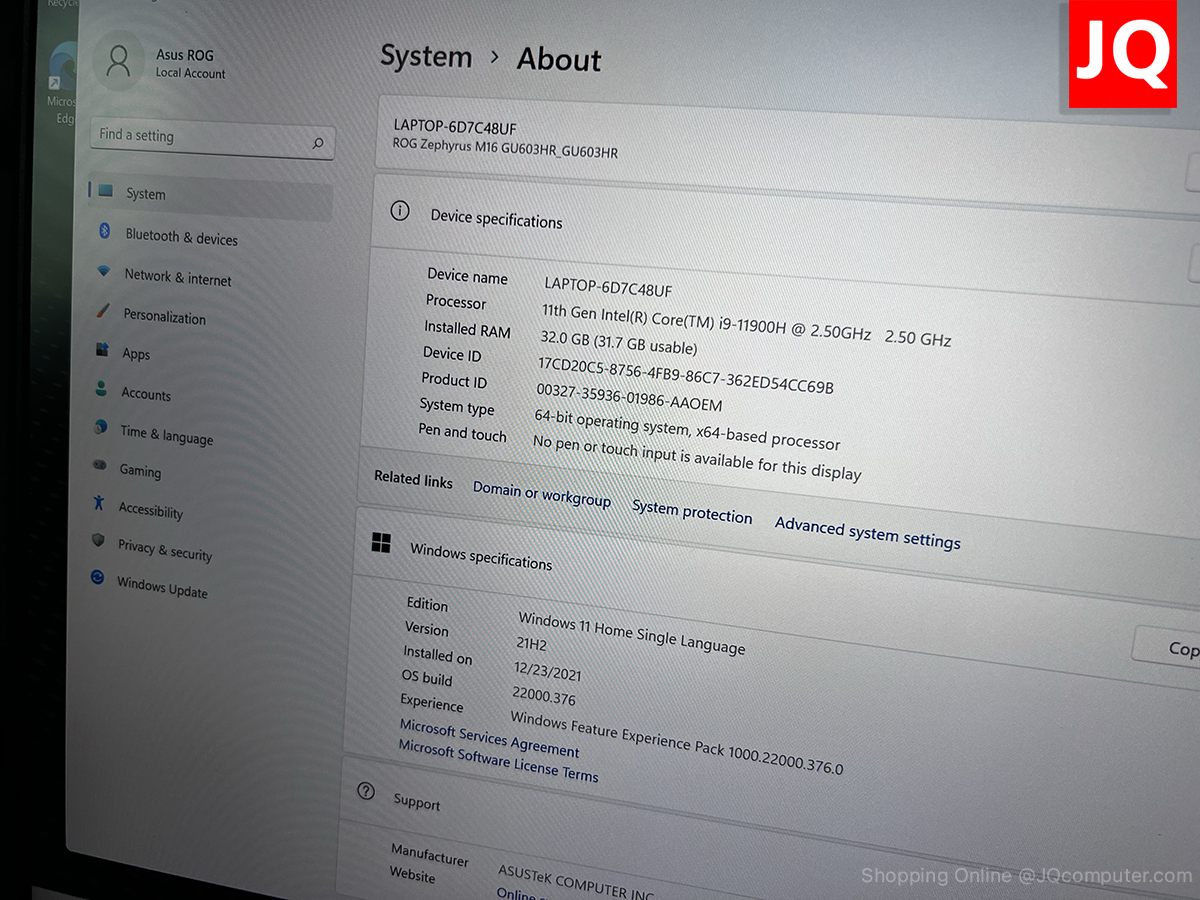The width and height of the screenshot is (1200, 900).
Task: Go to the Gaming settings page
Action: tap(139, 470)
